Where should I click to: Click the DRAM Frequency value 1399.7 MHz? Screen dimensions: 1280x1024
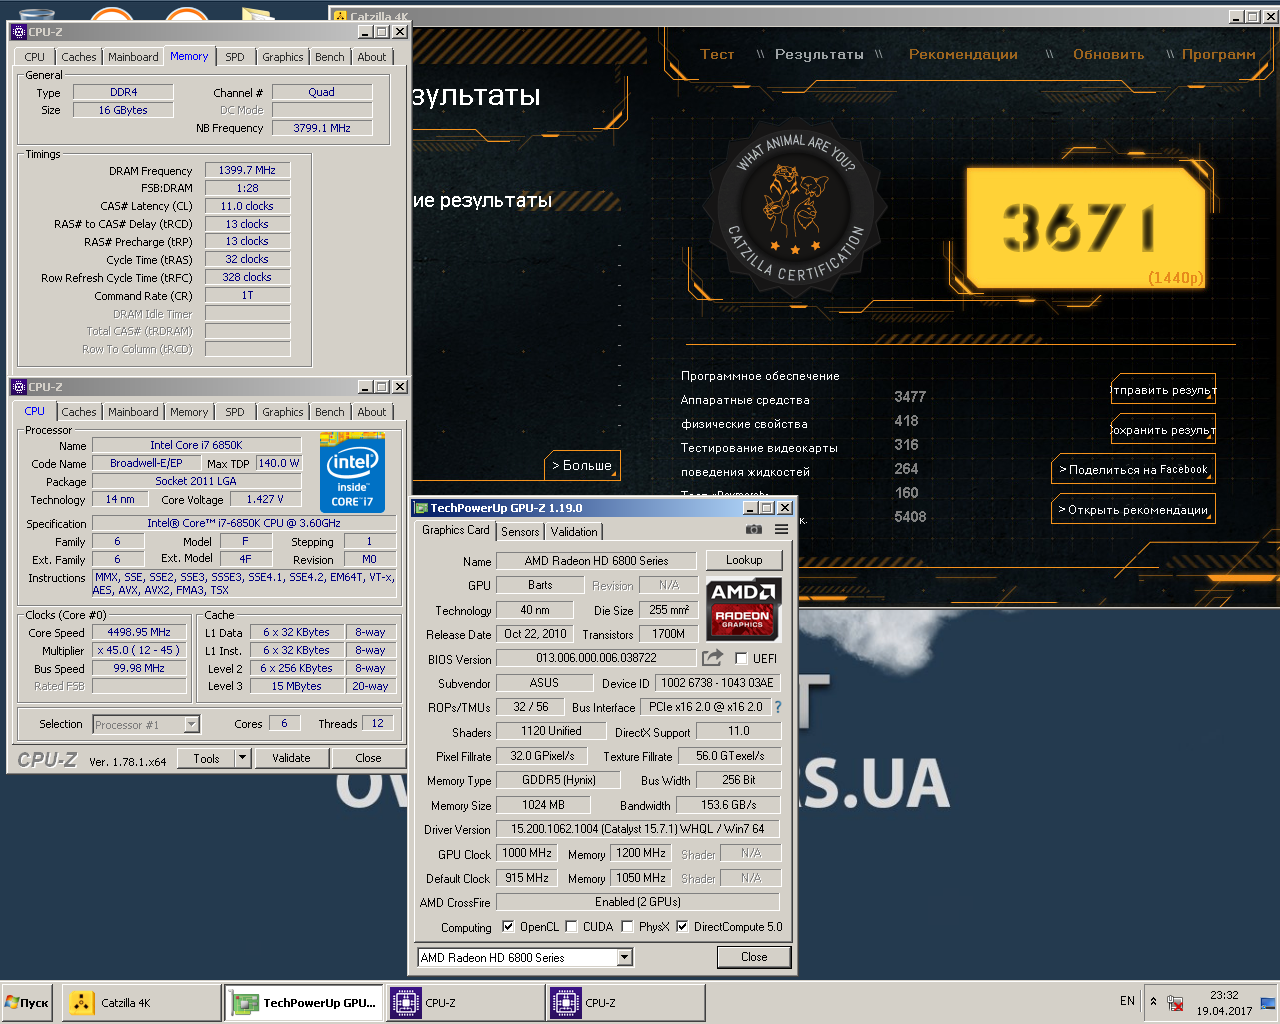pos(247,170)
